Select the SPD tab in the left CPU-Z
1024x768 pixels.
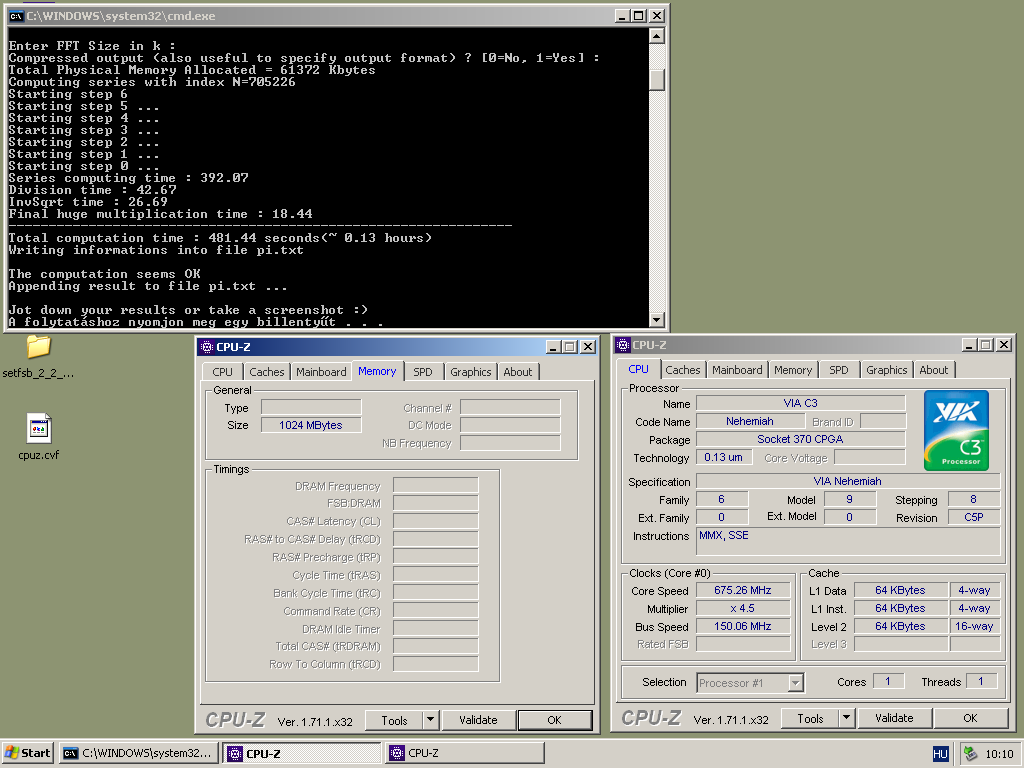coord(423,372)
